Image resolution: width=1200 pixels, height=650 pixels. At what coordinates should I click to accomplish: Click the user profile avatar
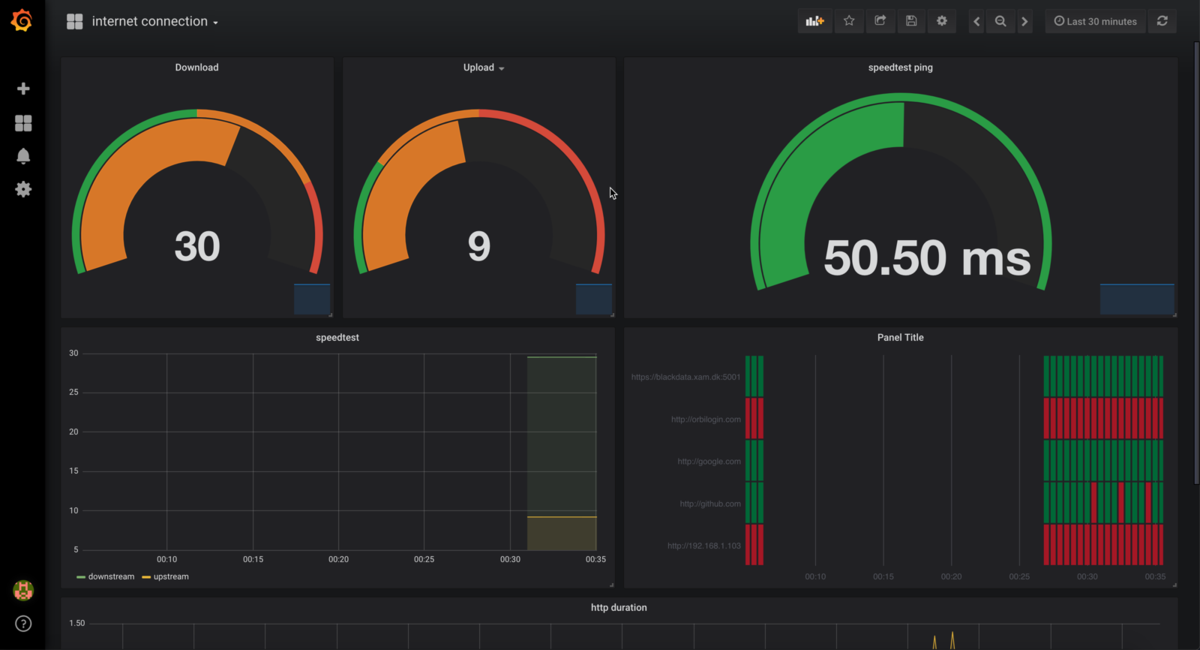tap(22, 590)
